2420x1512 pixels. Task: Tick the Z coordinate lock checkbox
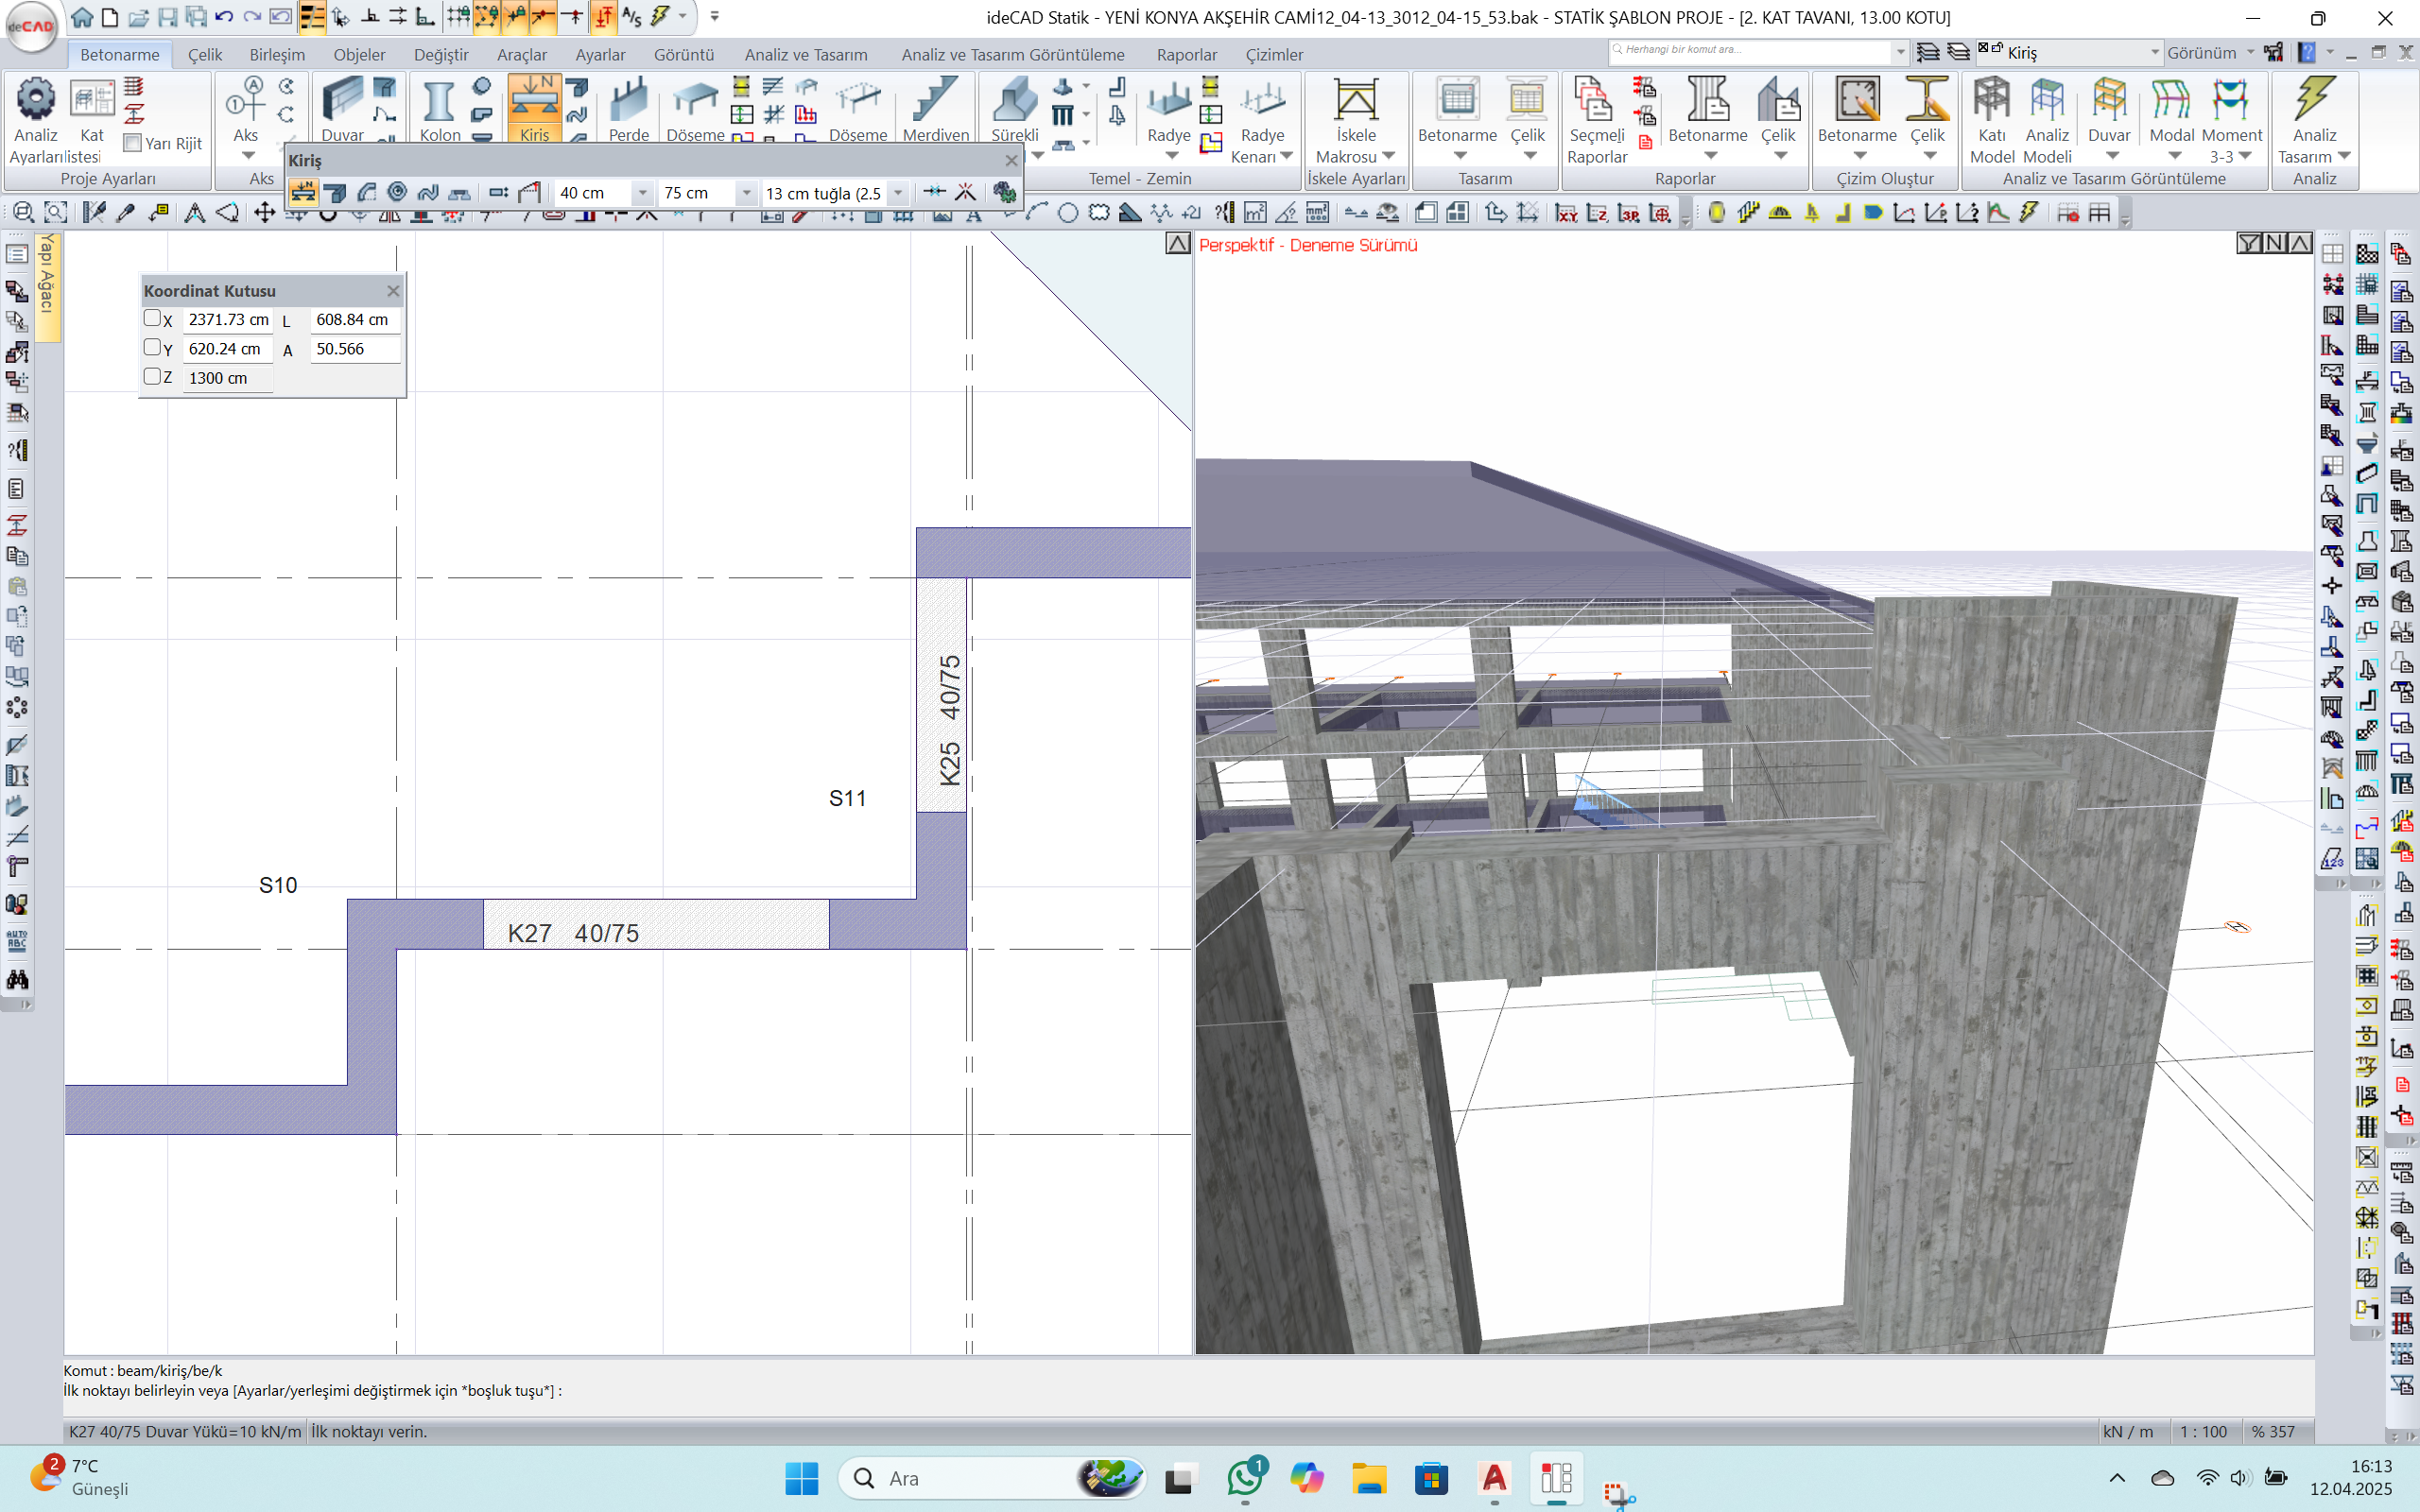[152, 376]
